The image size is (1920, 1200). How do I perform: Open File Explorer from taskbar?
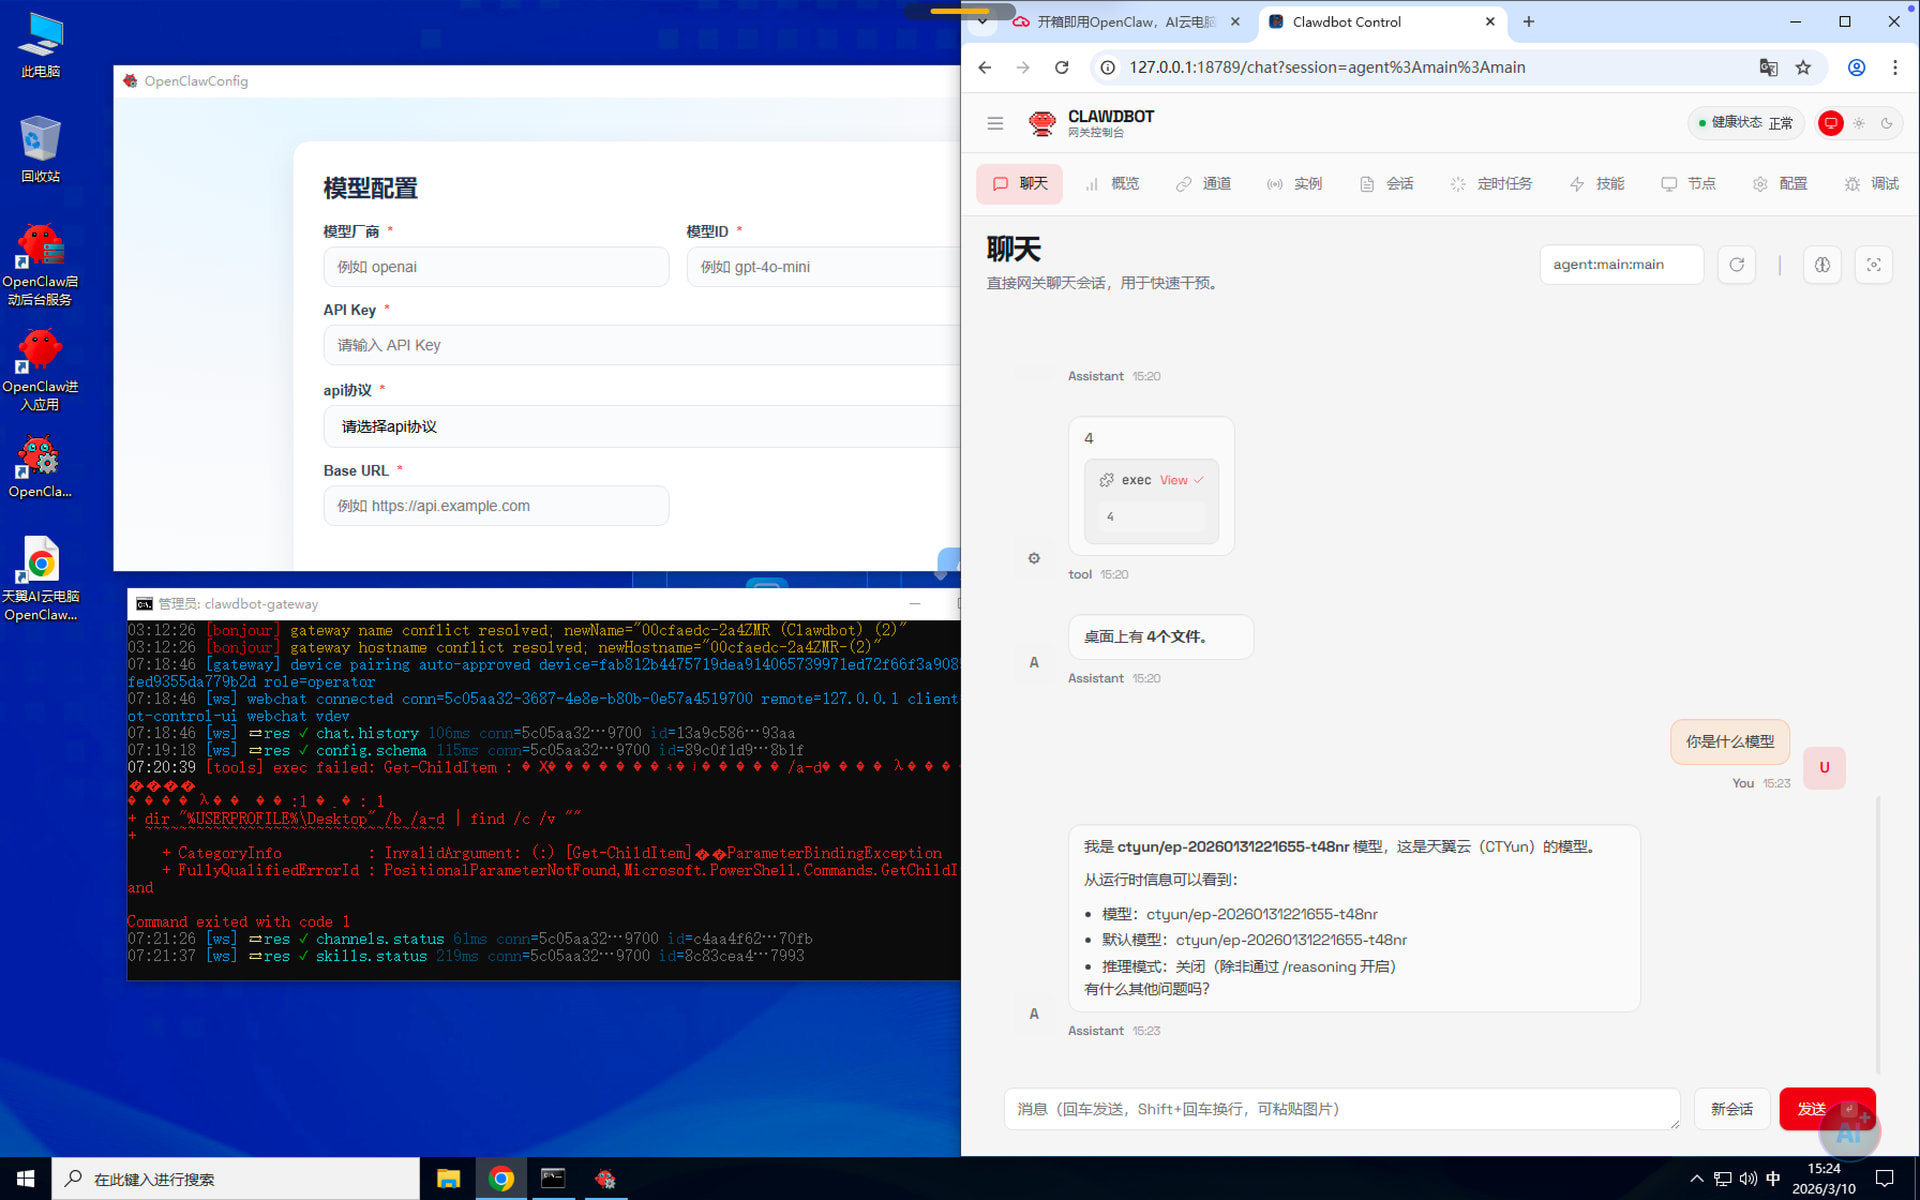click(x=448, y=1179)
